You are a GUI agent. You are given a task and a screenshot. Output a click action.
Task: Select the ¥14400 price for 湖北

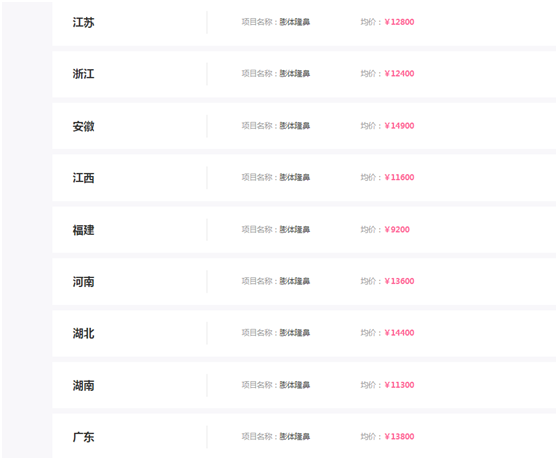pyautogui.click(x=399, y=333)
